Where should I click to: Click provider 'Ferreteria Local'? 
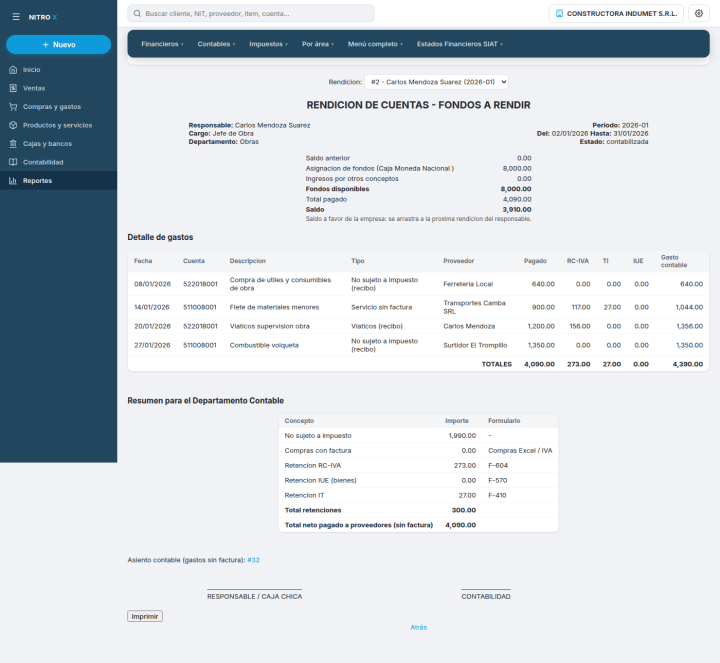coord(468,284)
